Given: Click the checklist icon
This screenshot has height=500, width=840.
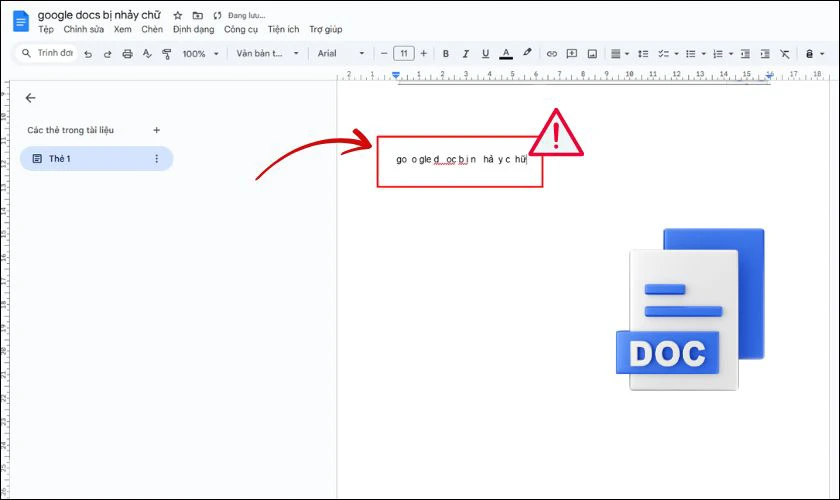Looking at the screenshot, I should [x=663, y=54].
